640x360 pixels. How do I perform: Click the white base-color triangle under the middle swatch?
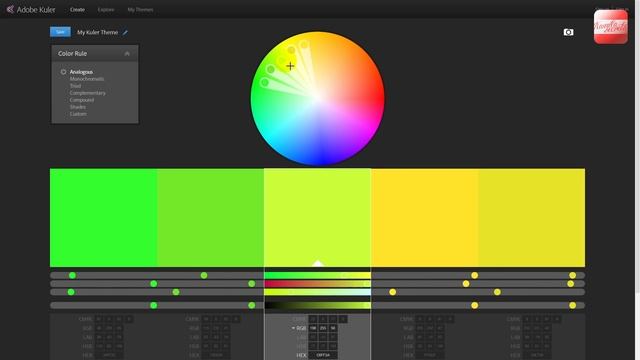tap(318, 263)
